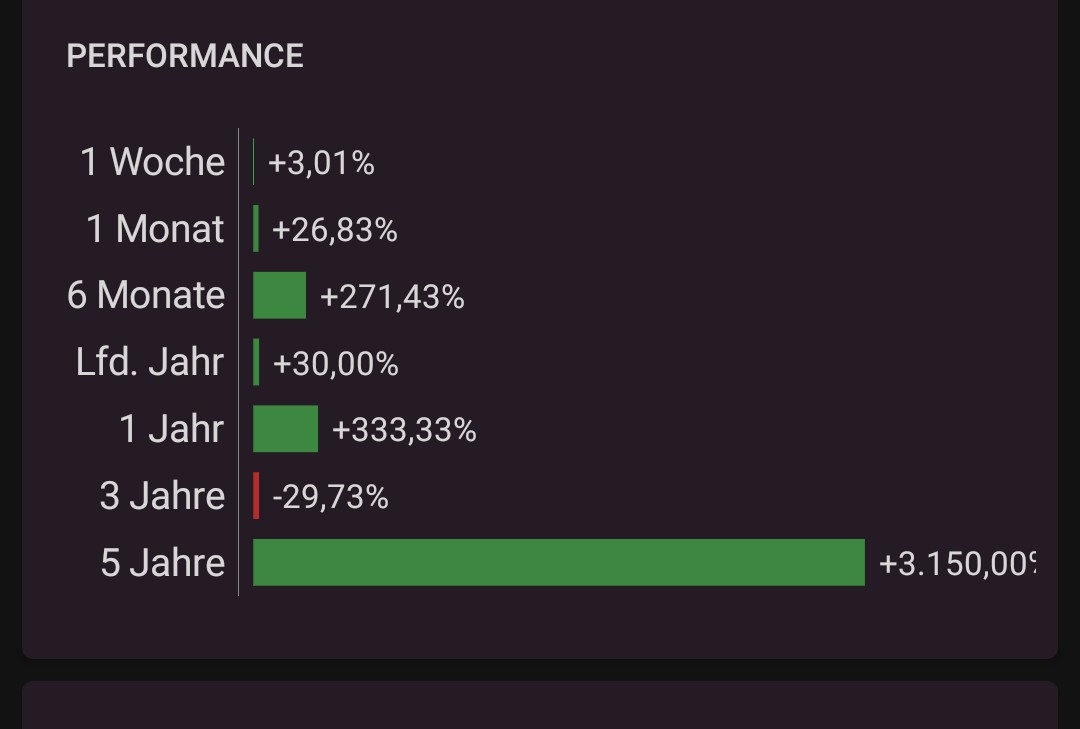Tap the negative -29,73% value
The width and height of the screenshot is (1080, 729).
[x=330, y=497]
